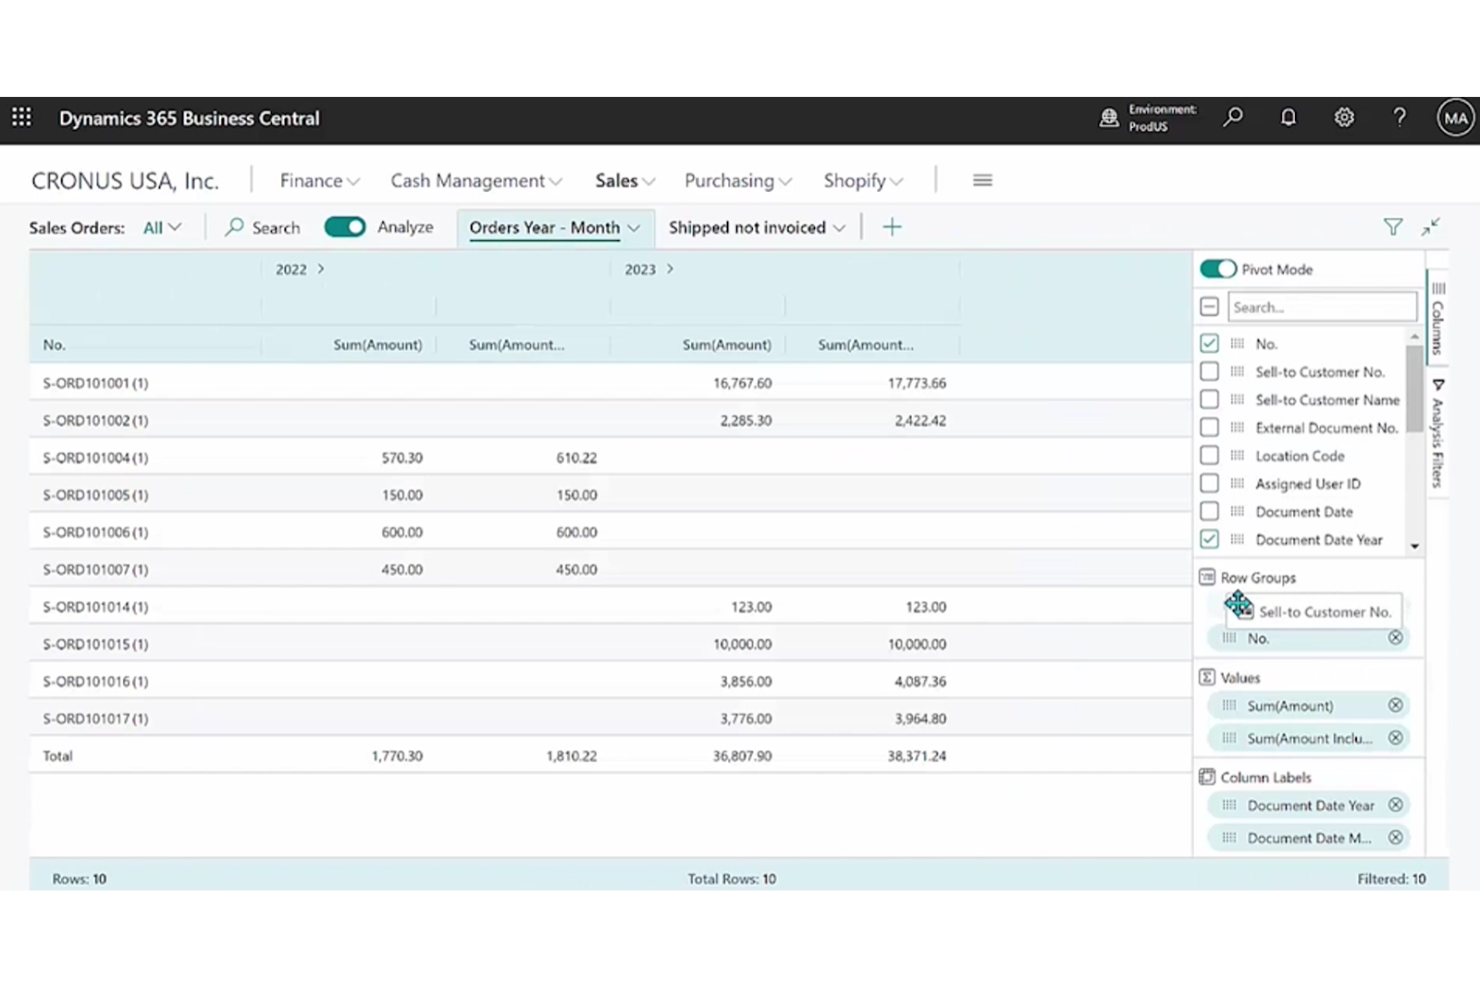The image size is (1480, 987).
Task: Click Dynamics 365 Business Central title
Action: pos(189,118)
